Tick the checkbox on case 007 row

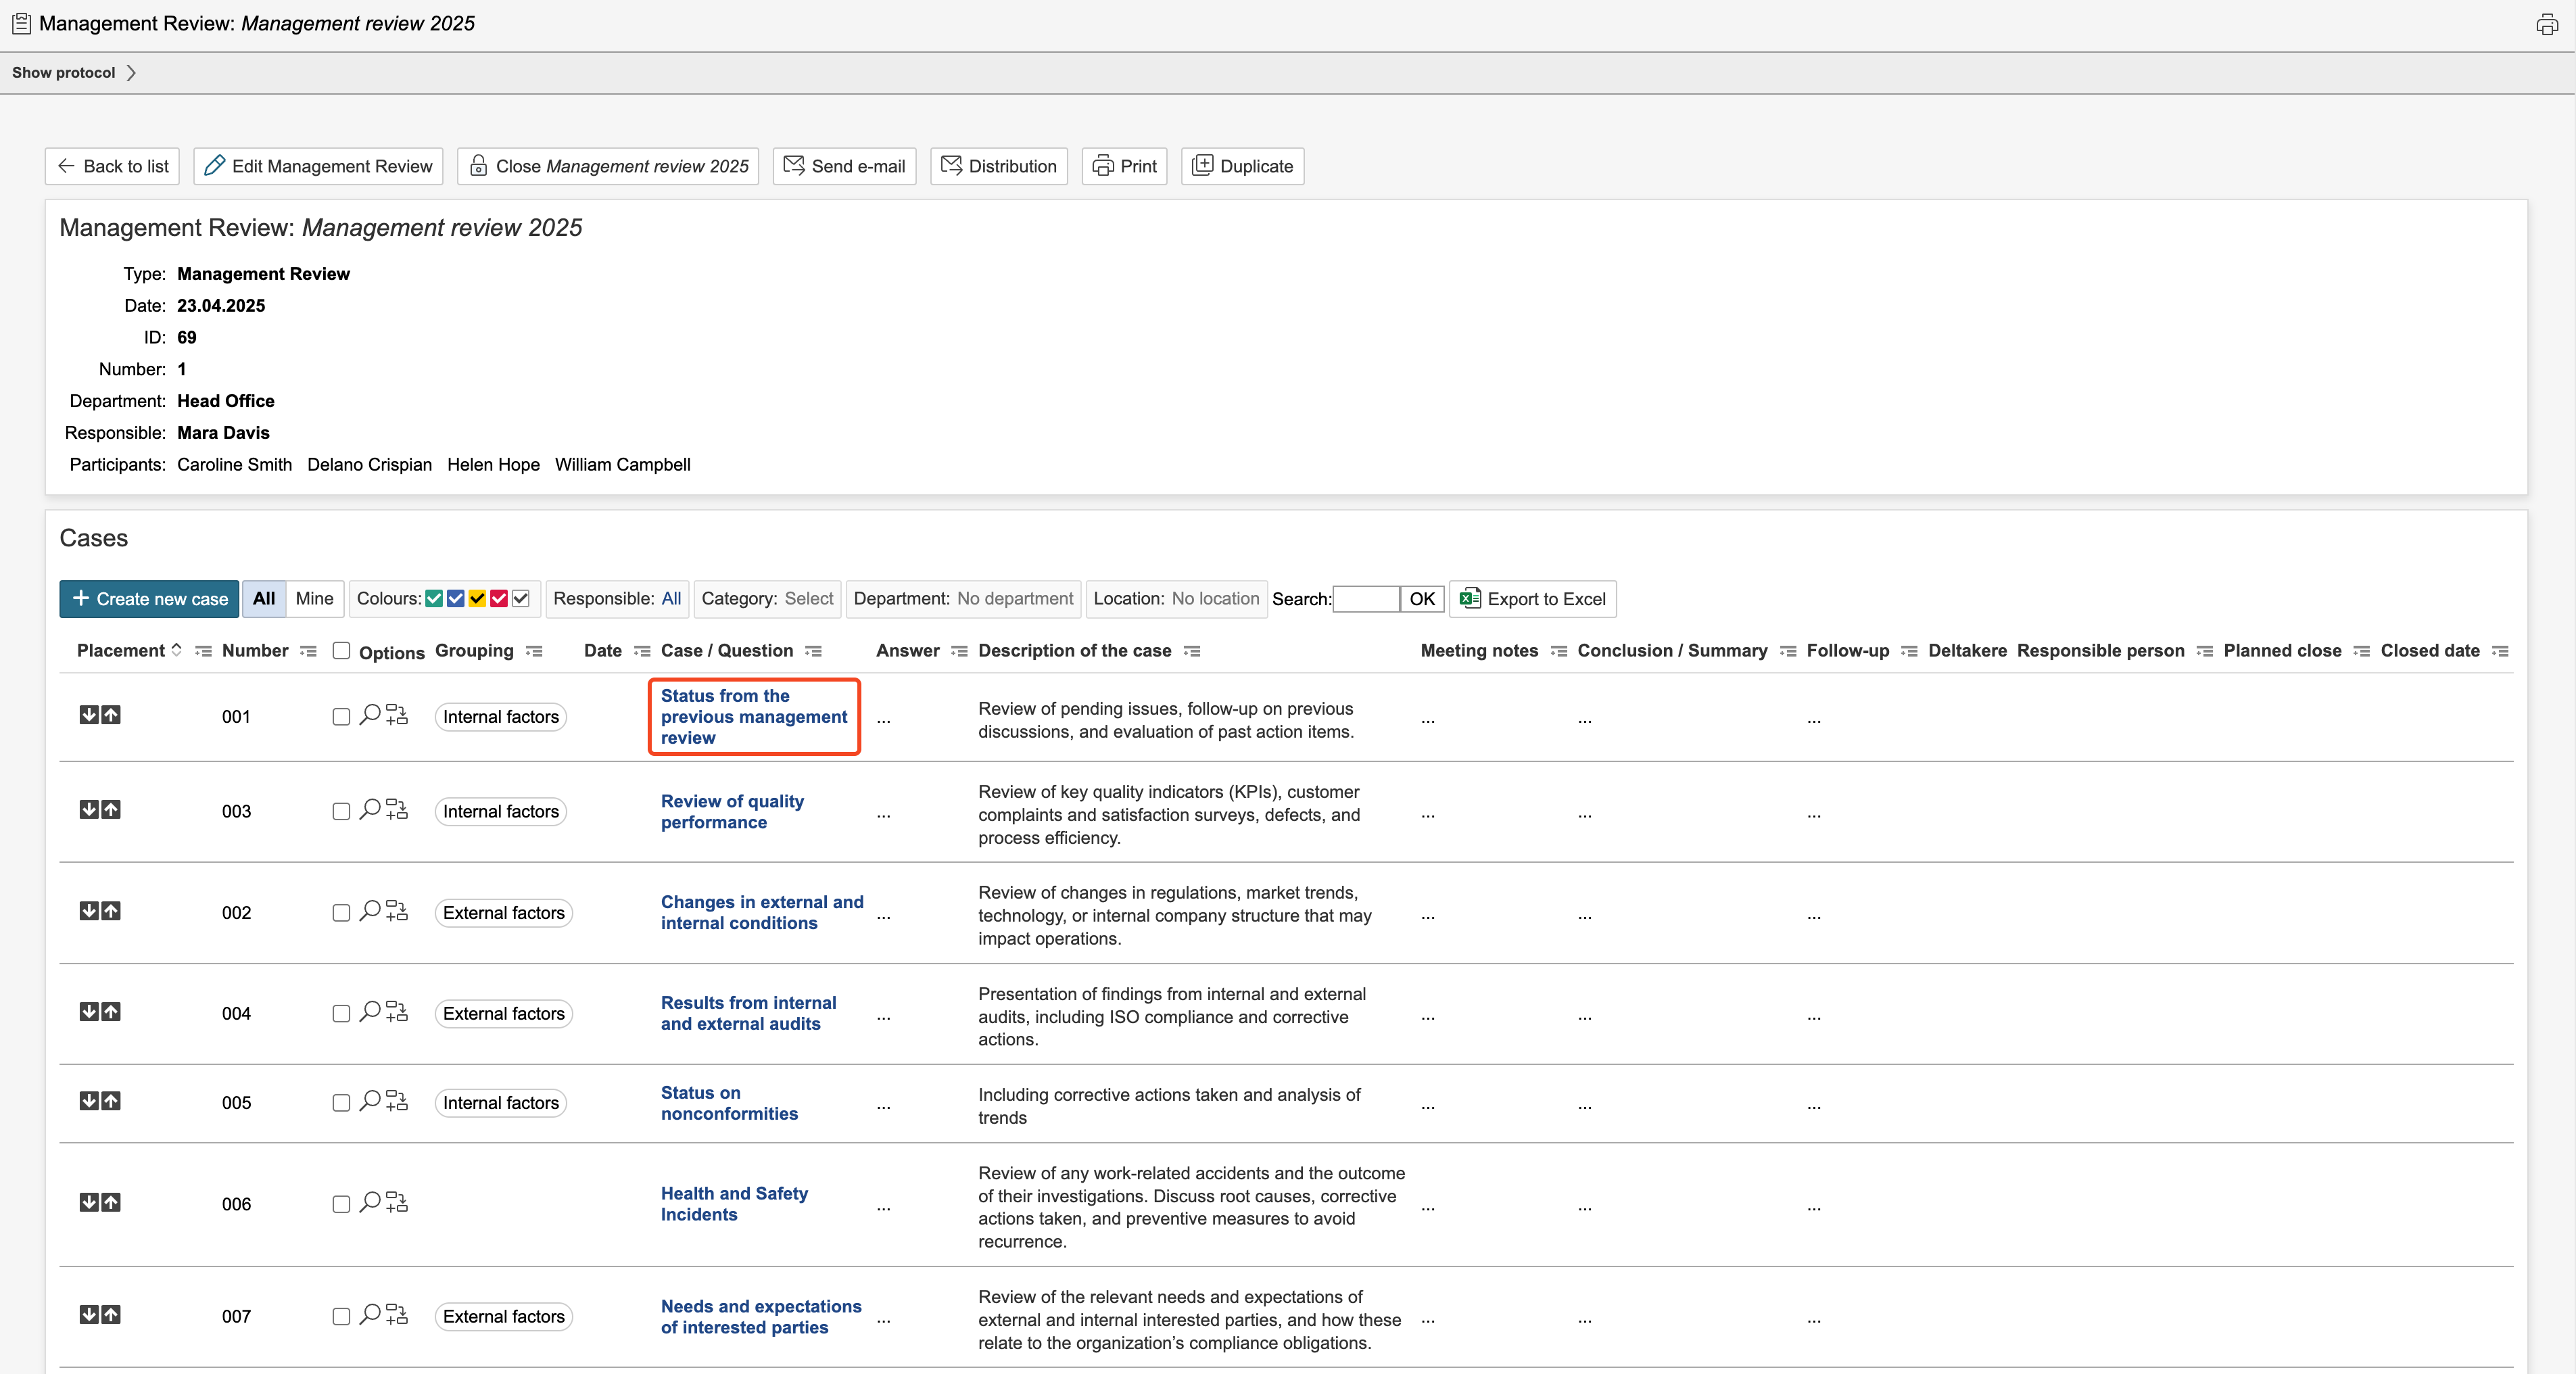pyautogui.click(x=341, y=1317)
